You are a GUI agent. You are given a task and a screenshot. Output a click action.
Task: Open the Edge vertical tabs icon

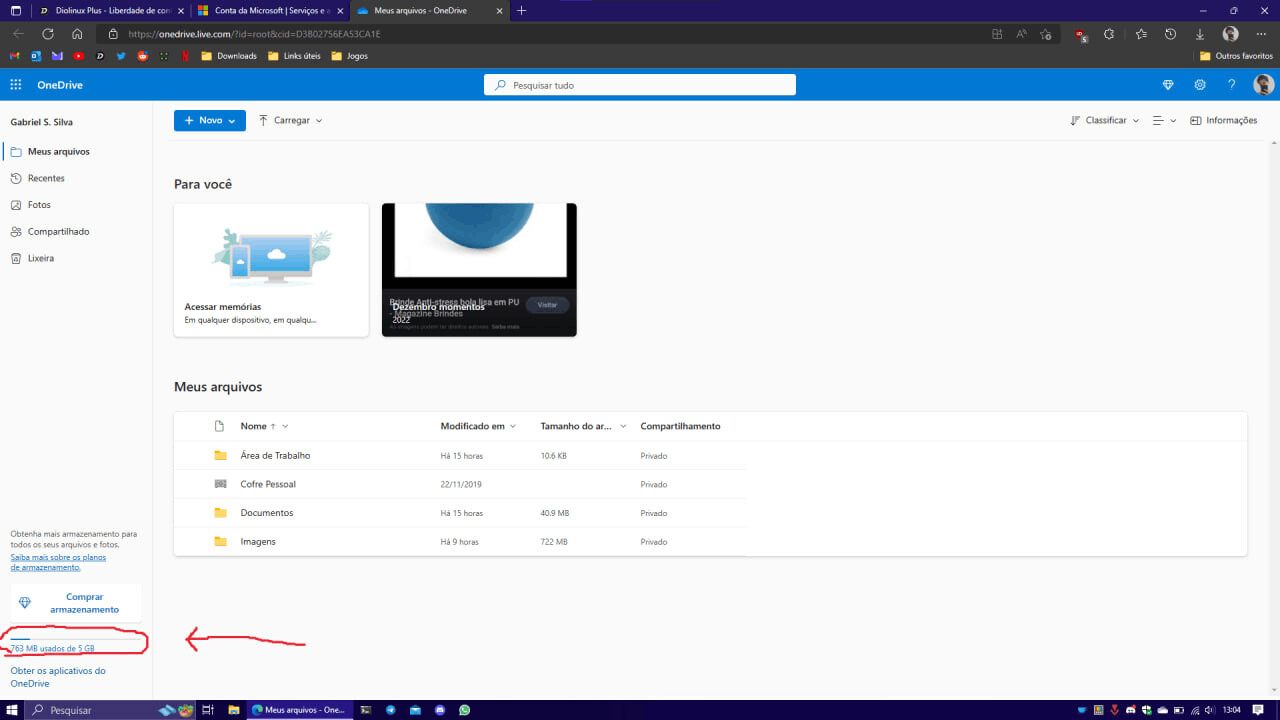tap(15, 10)
